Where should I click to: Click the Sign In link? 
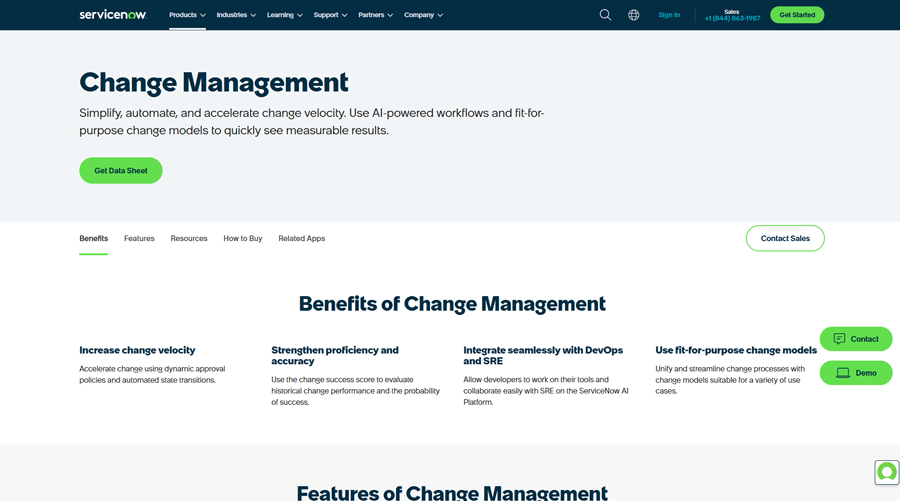(669, 15)
